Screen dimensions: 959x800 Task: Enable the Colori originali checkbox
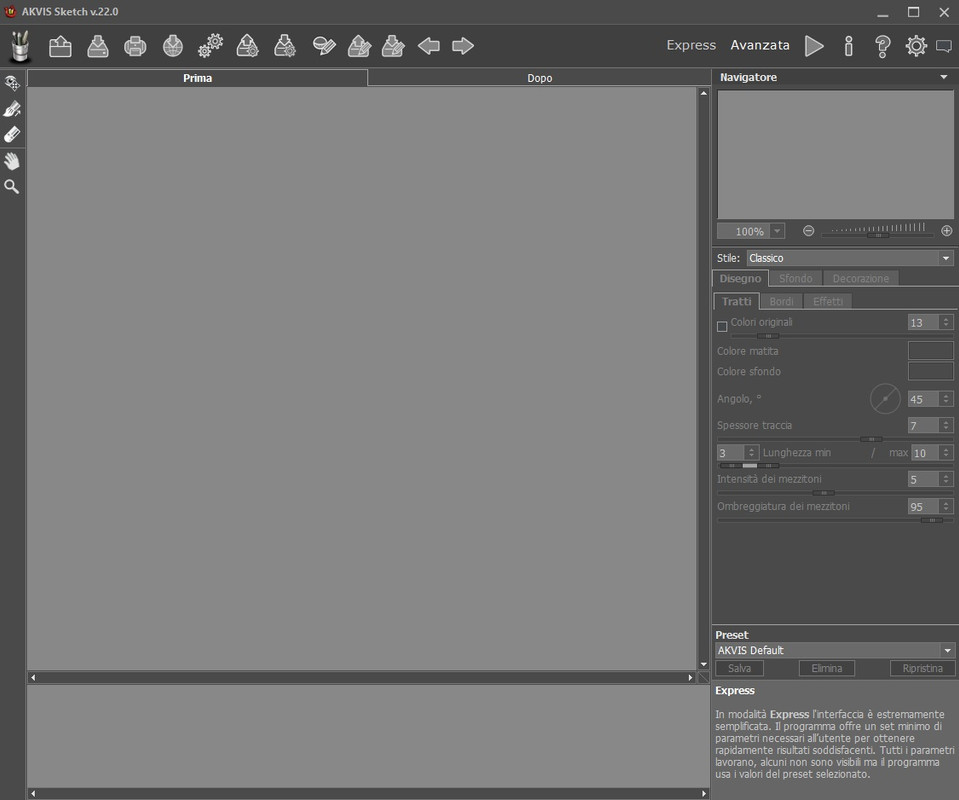coord(722,327)
